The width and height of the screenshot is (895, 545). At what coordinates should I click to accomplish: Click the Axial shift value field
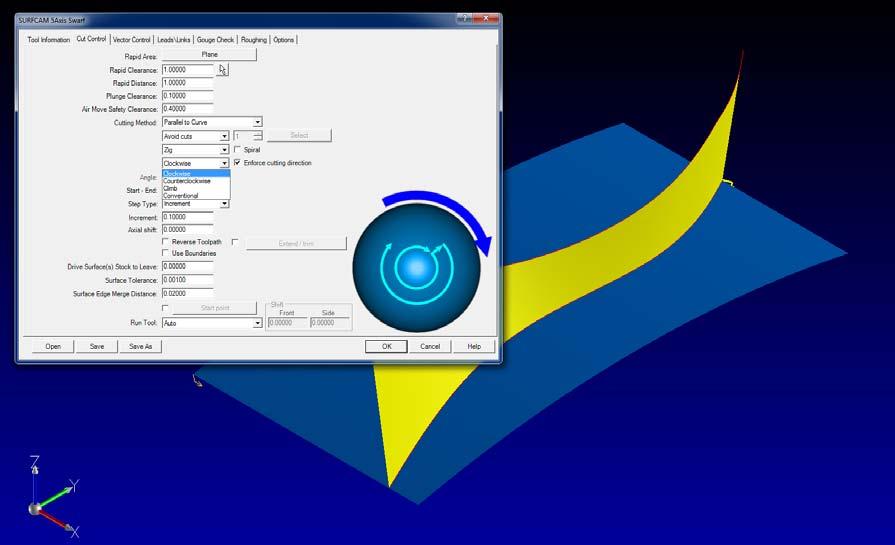(x=188, y=229)
